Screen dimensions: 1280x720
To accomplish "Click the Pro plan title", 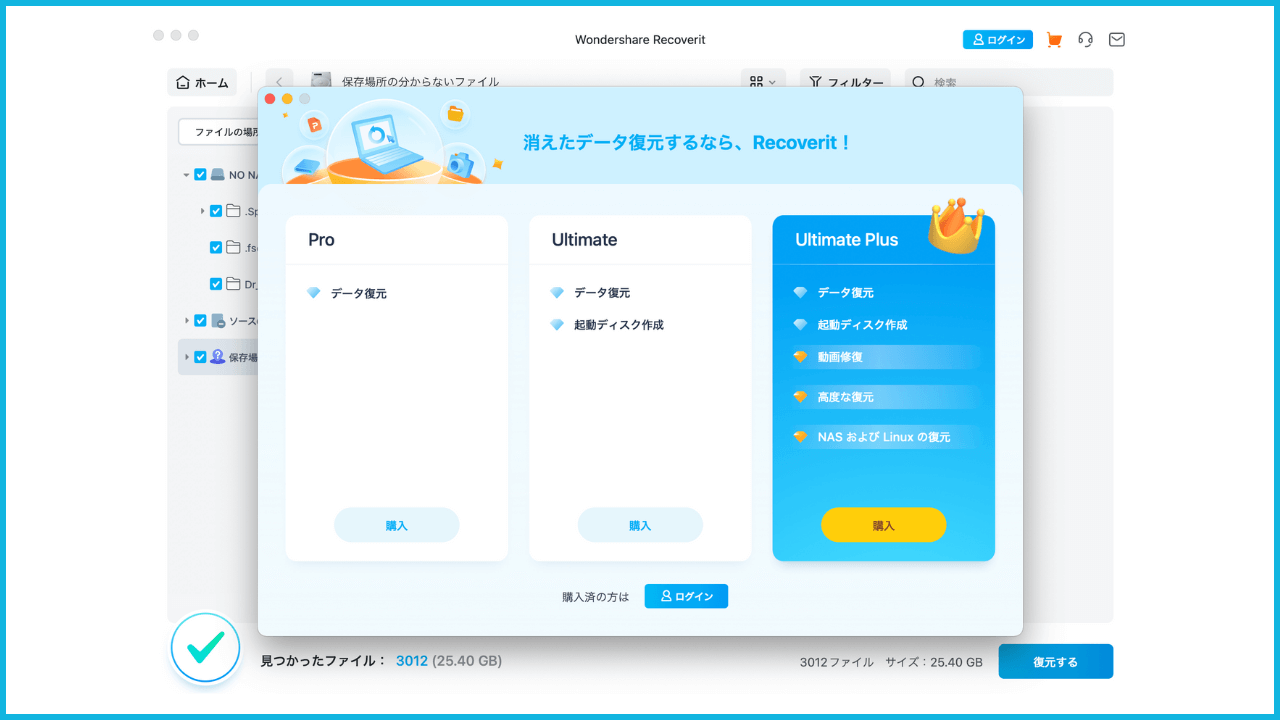I will (321, 240).
